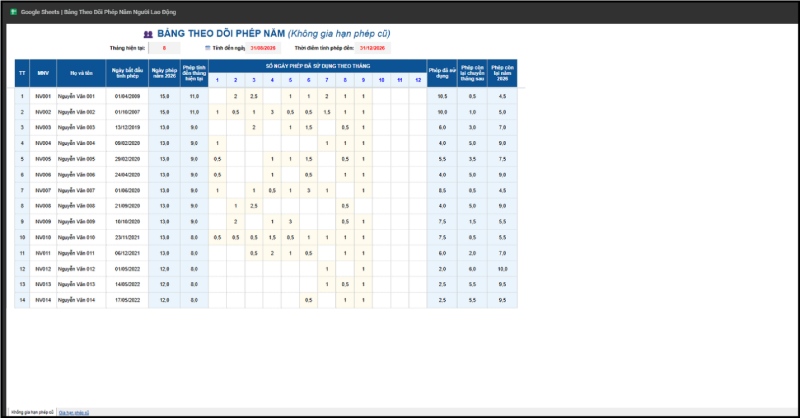800x418 pixels.
Task: Click the Họ và tên column header
Action: (81, 73)
